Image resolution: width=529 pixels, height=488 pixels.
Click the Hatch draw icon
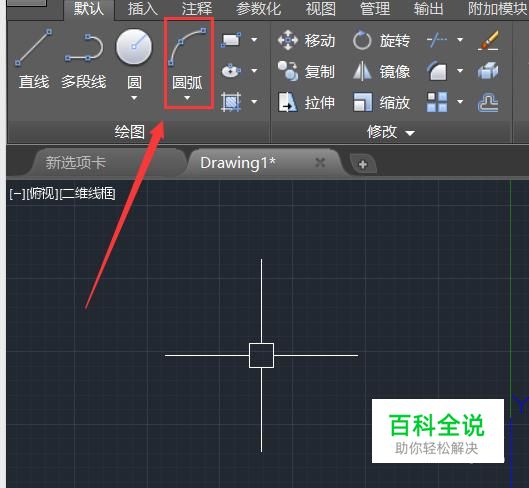[231, 102]
